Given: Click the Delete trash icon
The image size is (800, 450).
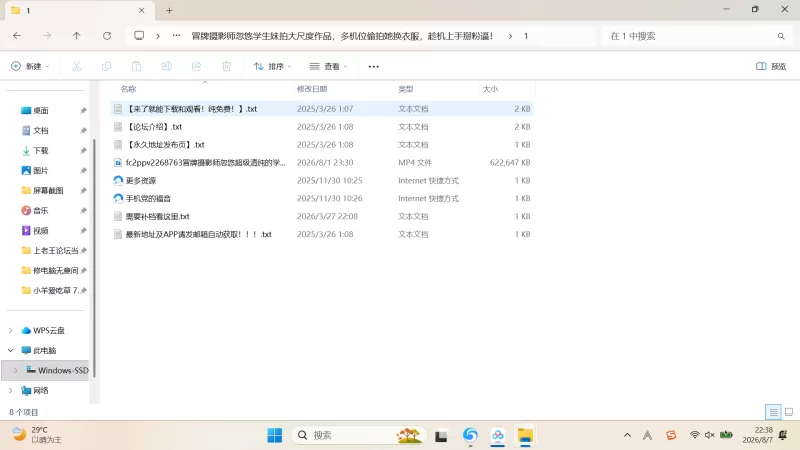Looking at the screenshot, I should point(227,66).
